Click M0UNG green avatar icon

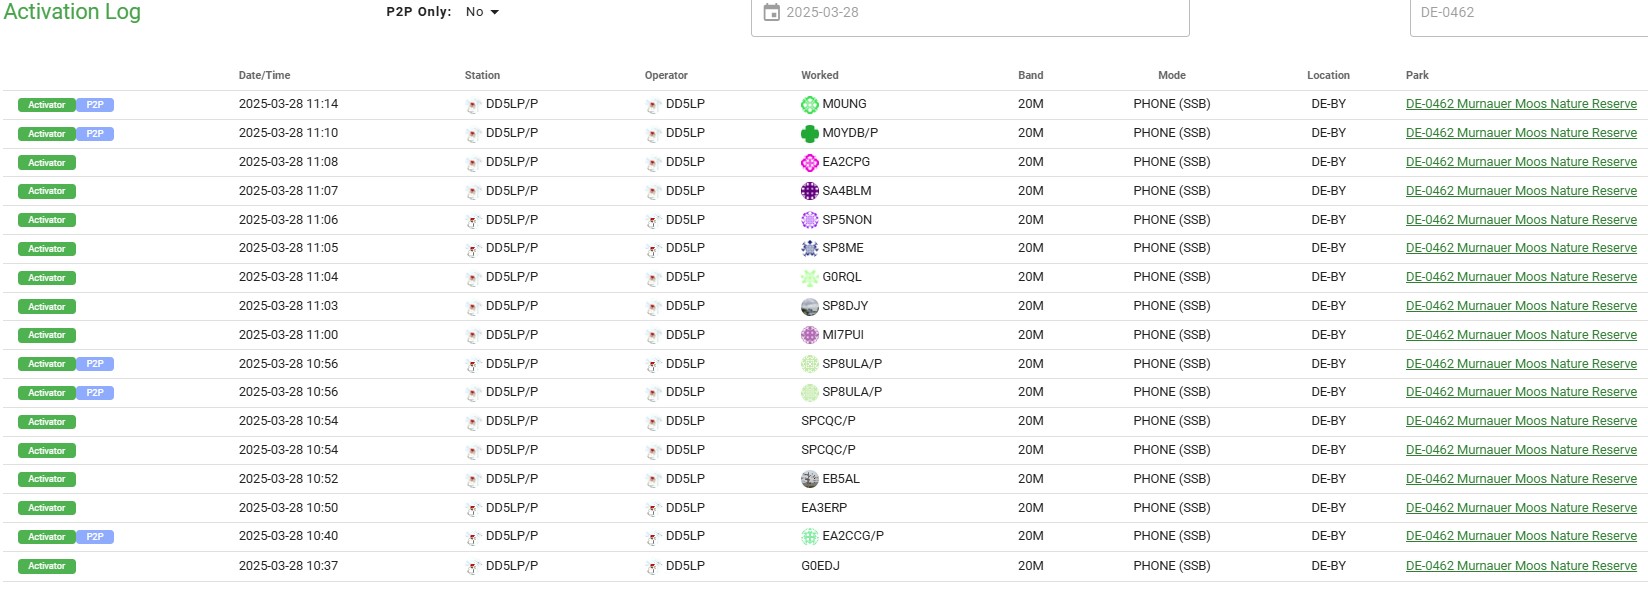(x=810, y=104)
